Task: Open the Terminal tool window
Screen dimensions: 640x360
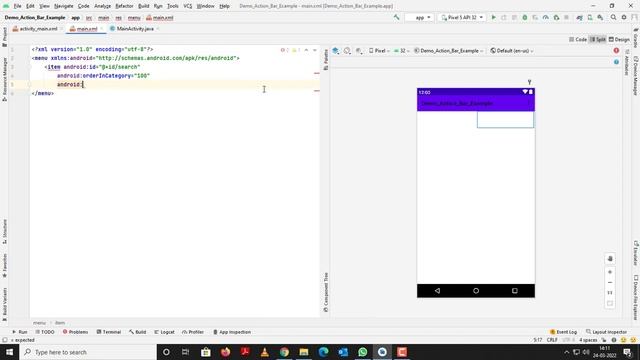Action: [x=109, y=332]
